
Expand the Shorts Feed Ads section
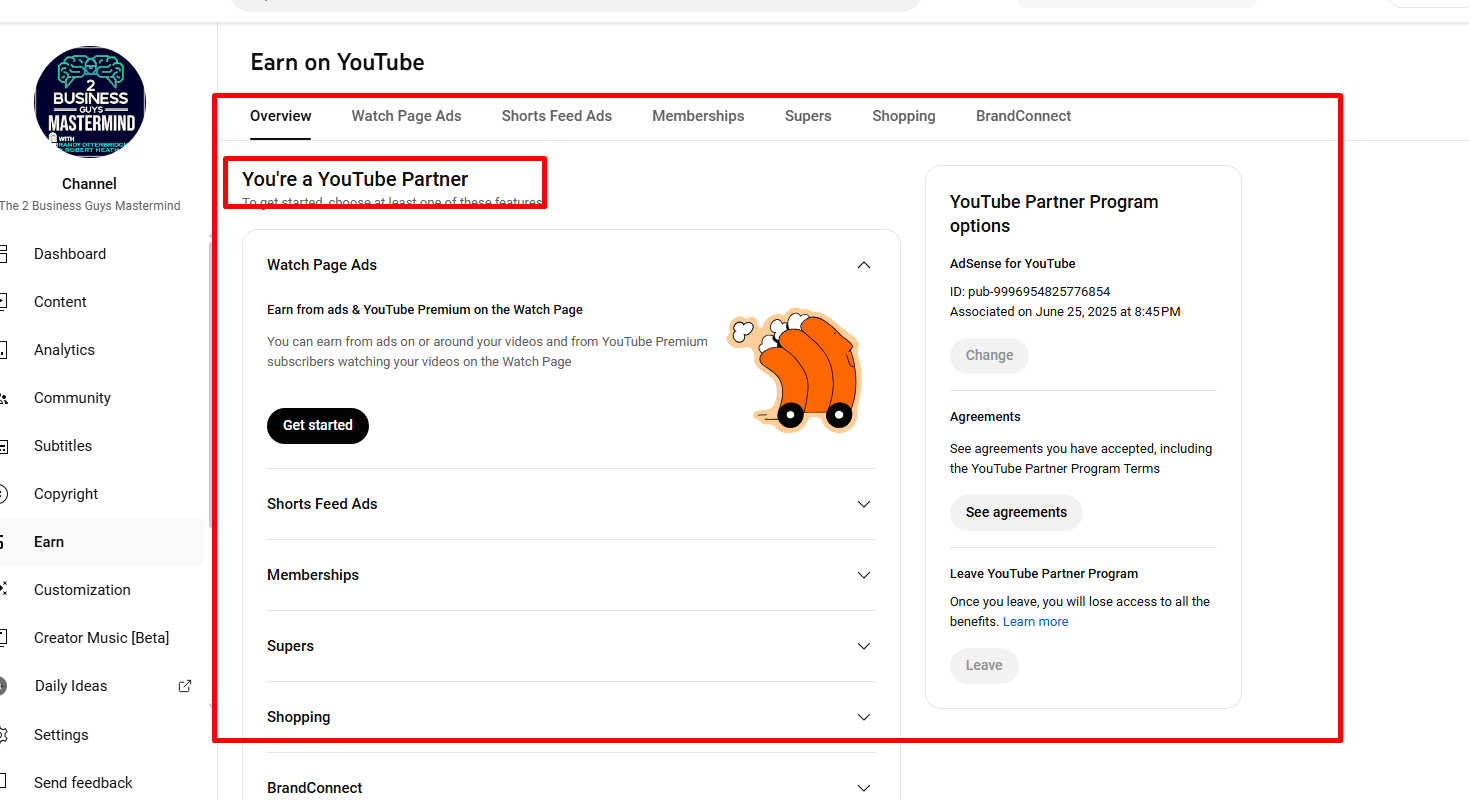[x=864, y=504]
